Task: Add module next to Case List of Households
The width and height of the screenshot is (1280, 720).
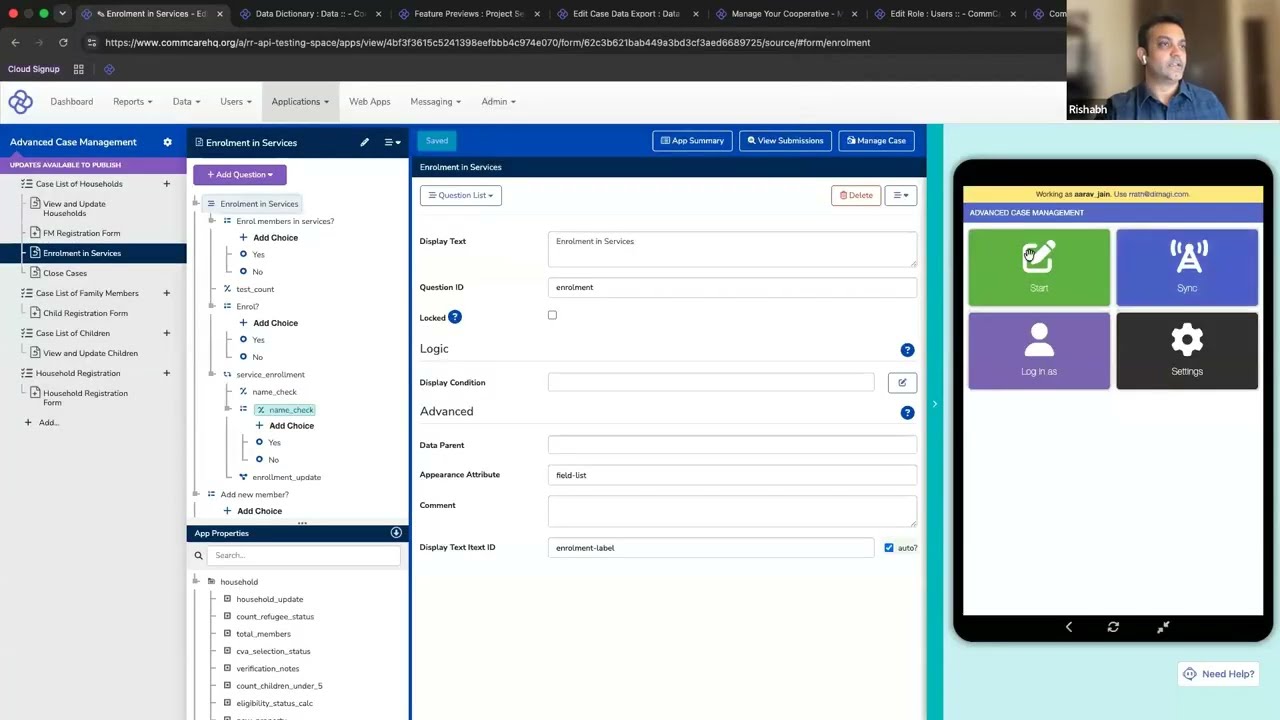Action: (166, 184)
